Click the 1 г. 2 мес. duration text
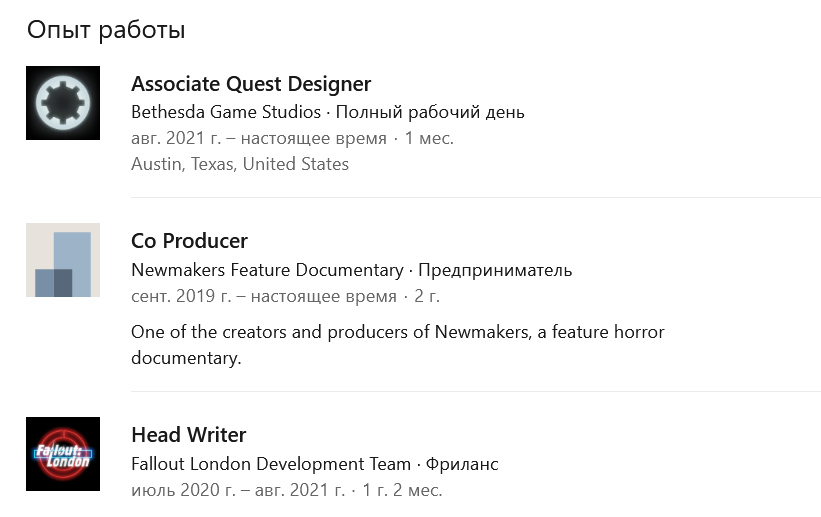Screen dimensions: 821x517 point(402,490)
